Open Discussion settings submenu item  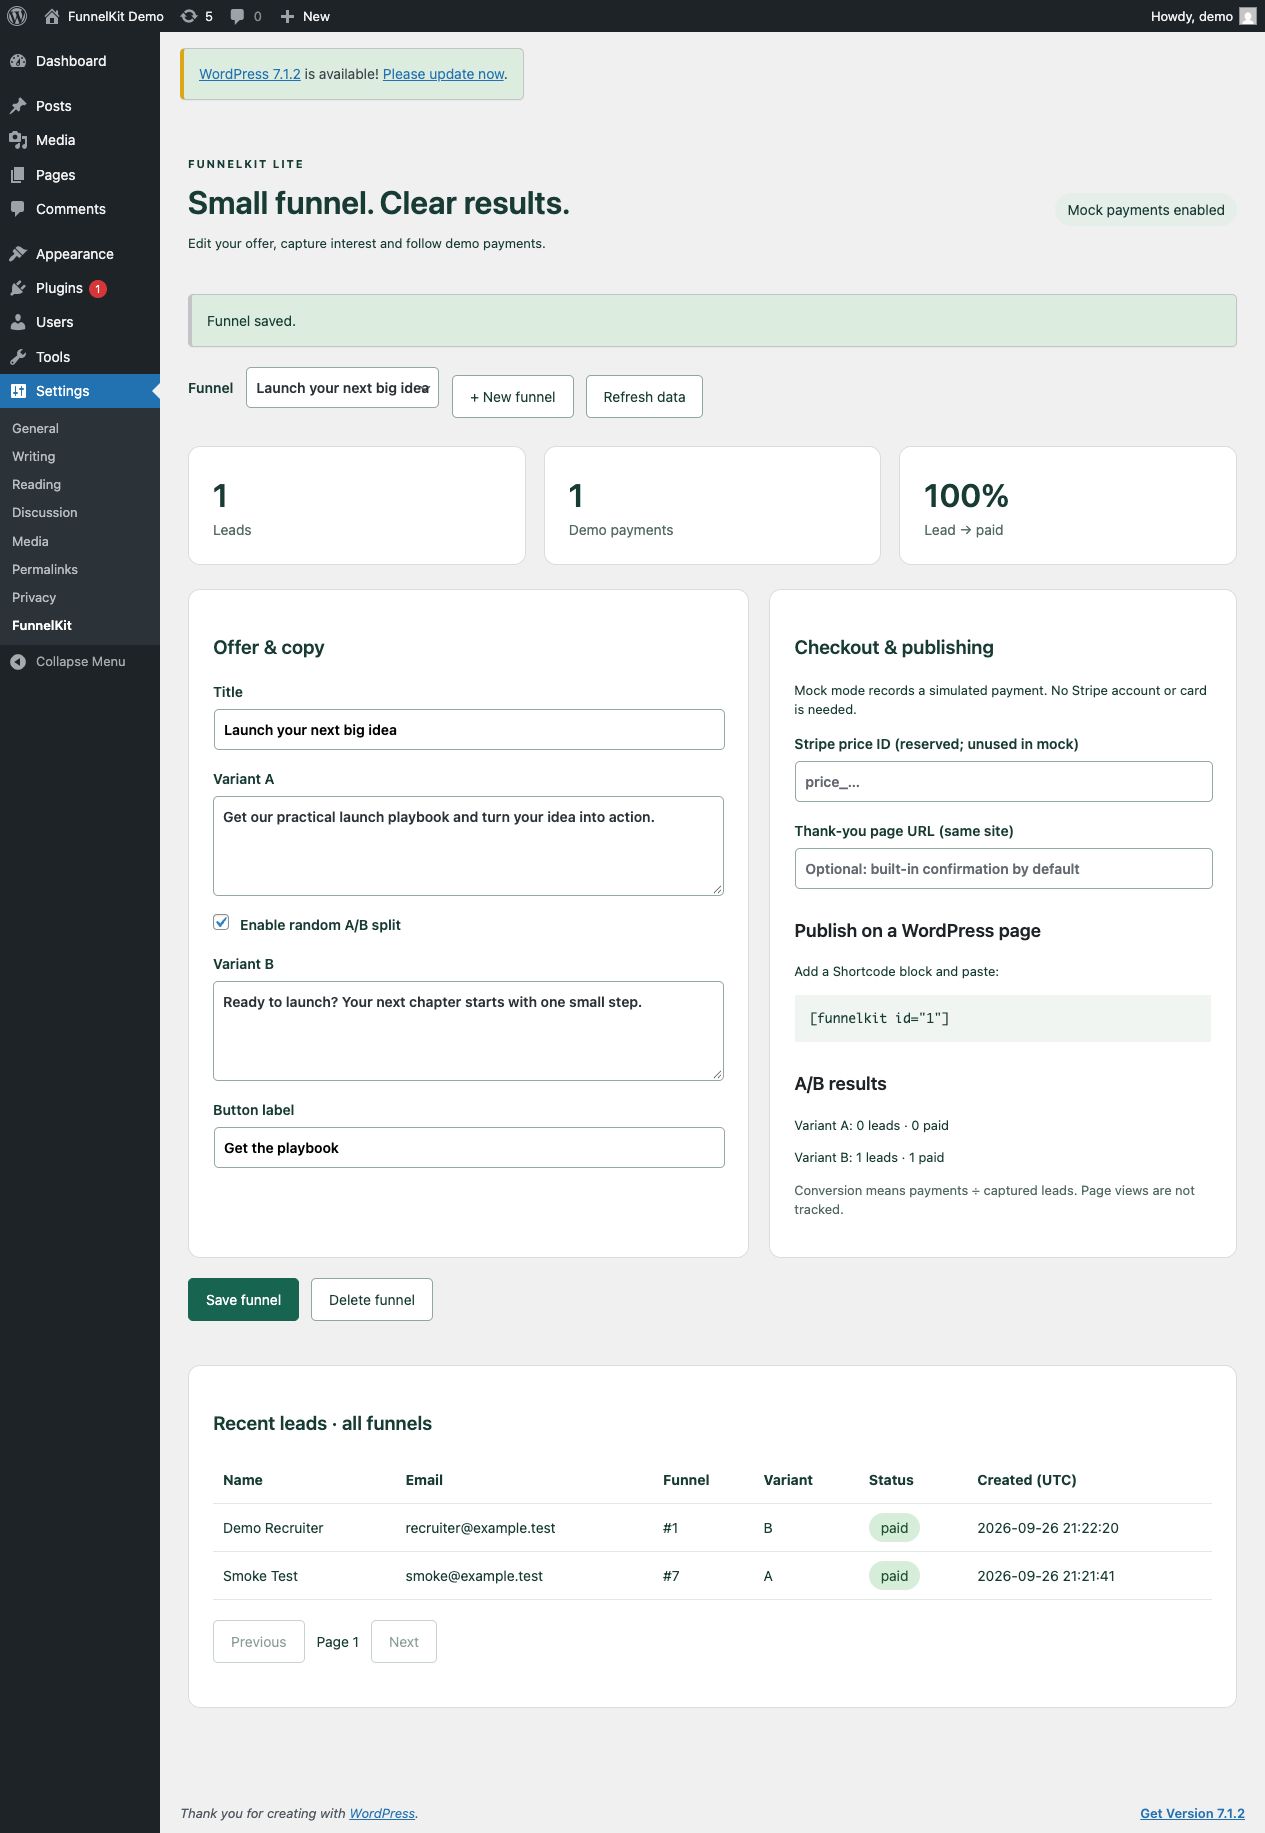tap(44, 512)
